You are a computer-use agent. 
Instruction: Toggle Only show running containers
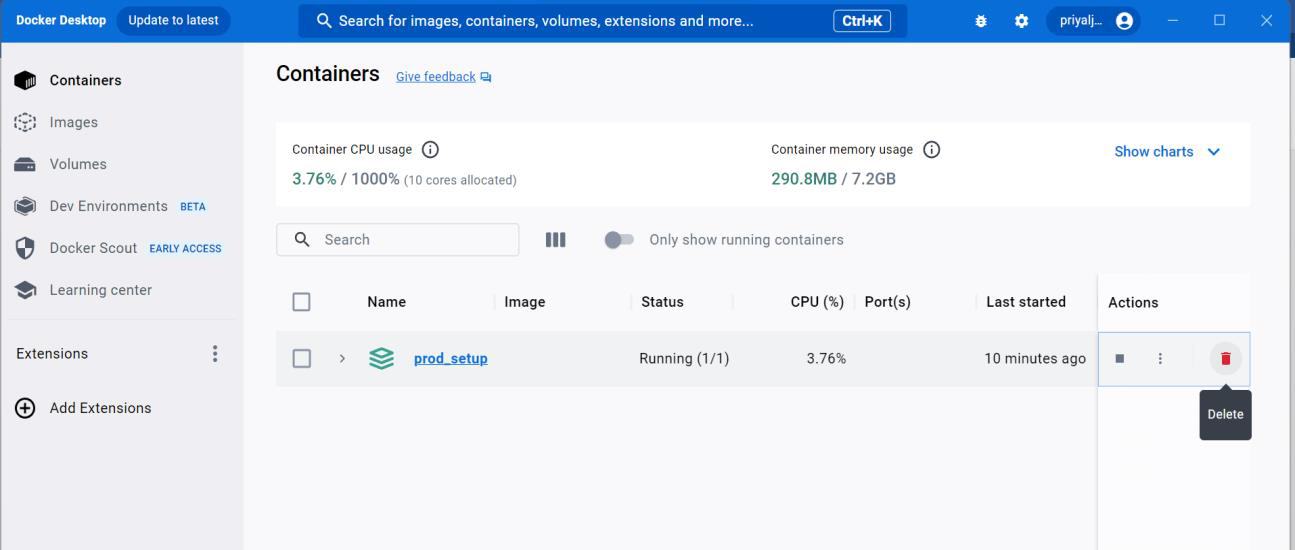point(620,240)
